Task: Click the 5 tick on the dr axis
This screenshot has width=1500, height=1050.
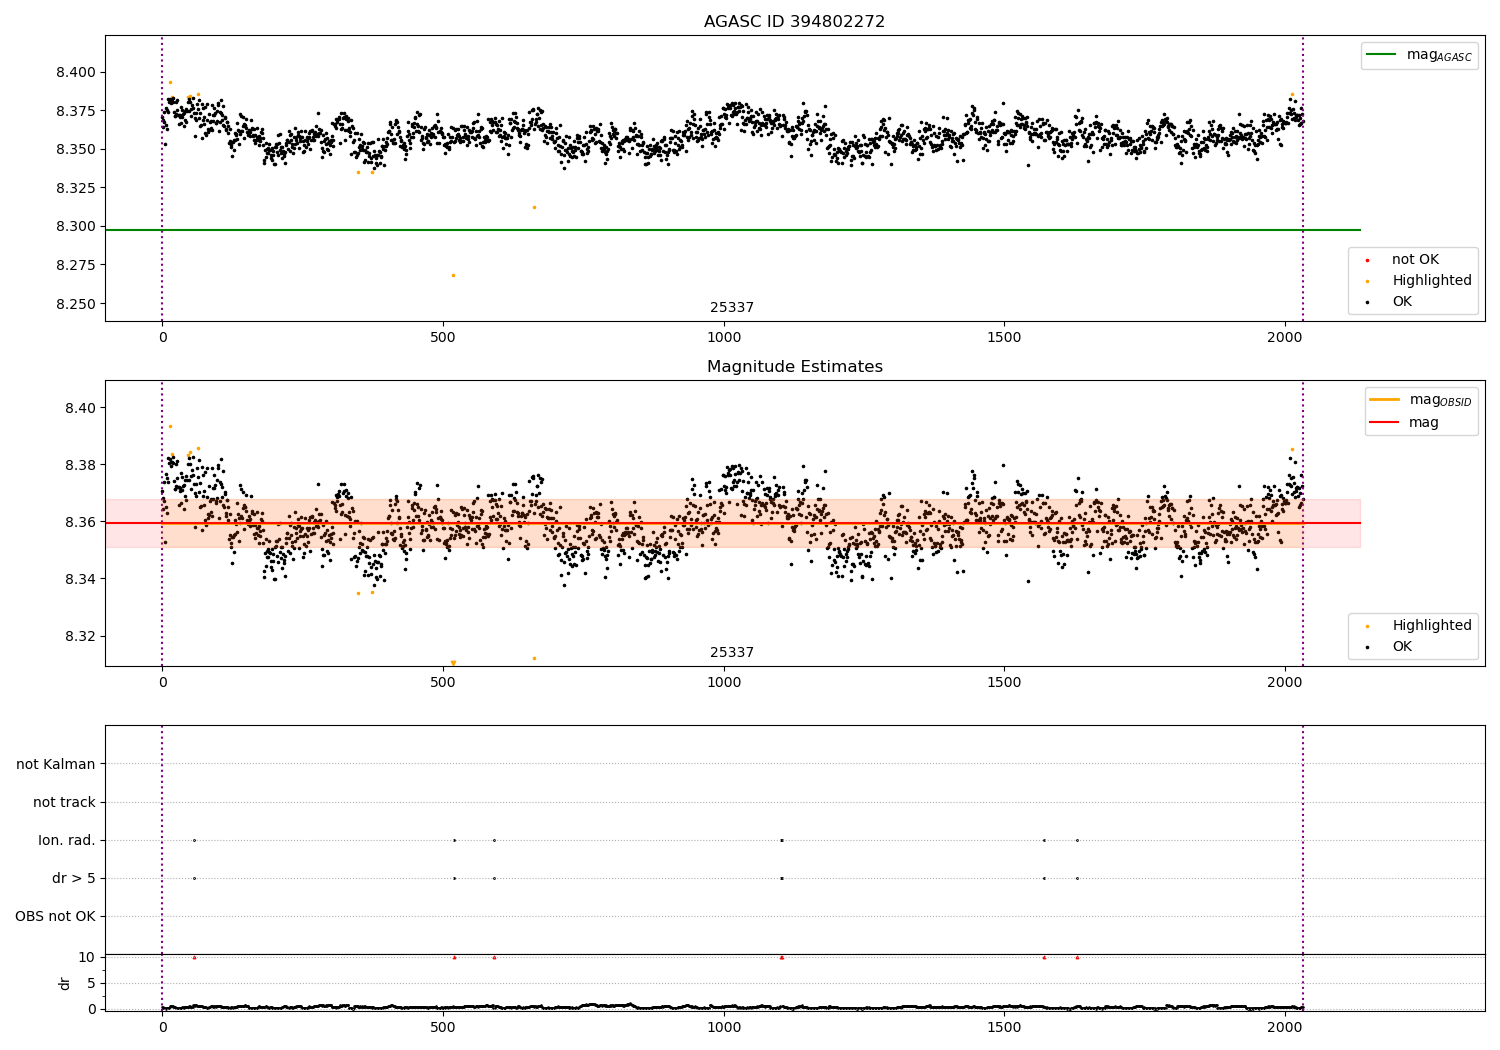Action: pos(92,984)
